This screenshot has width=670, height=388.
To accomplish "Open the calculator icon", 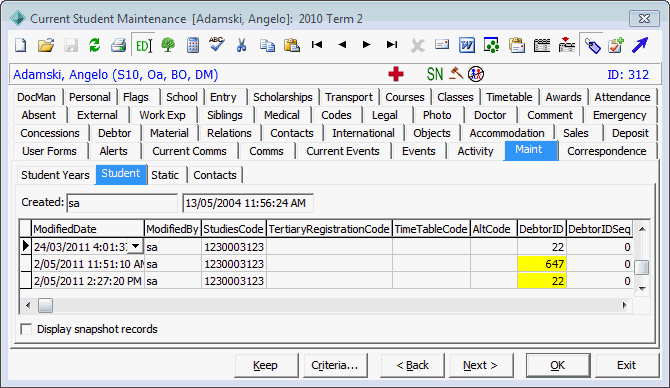I will click(193, 45).
